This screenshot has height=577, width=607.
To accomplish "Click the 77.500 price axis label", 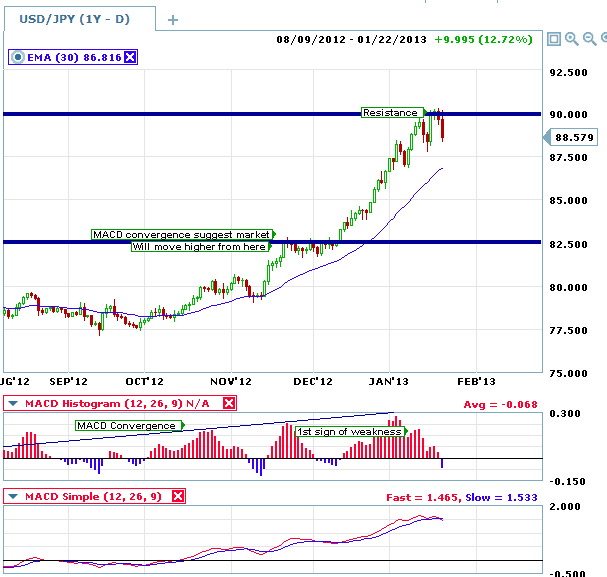I will (x=568, y=331).
